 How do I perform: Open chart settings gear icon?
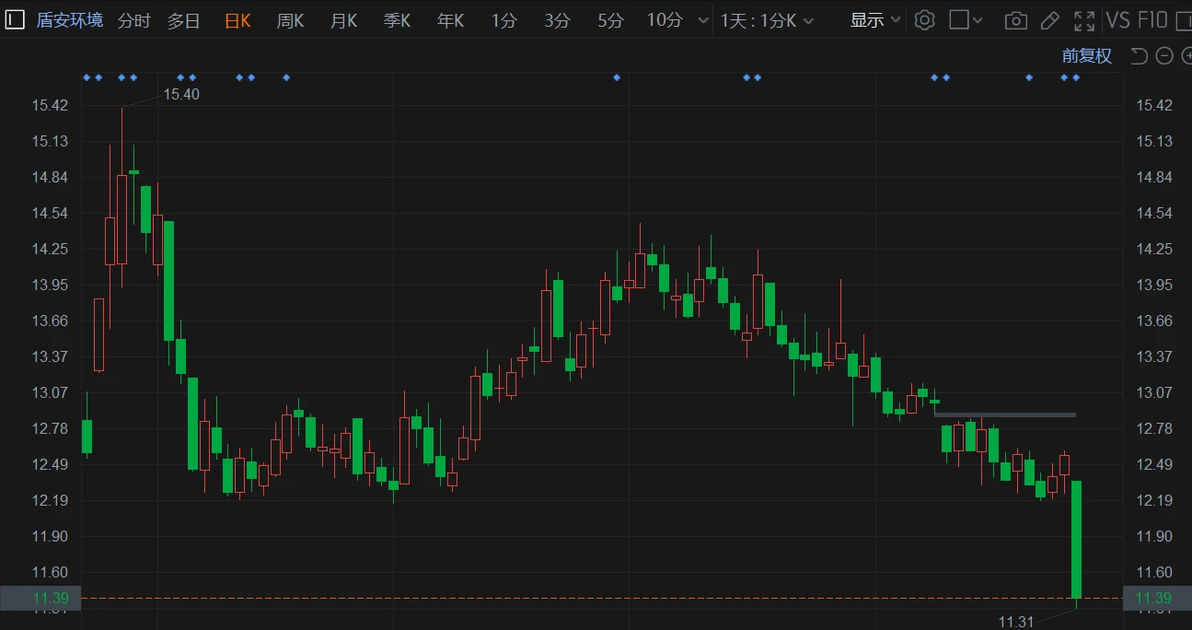pyautogui.click(x=924, y=20)
